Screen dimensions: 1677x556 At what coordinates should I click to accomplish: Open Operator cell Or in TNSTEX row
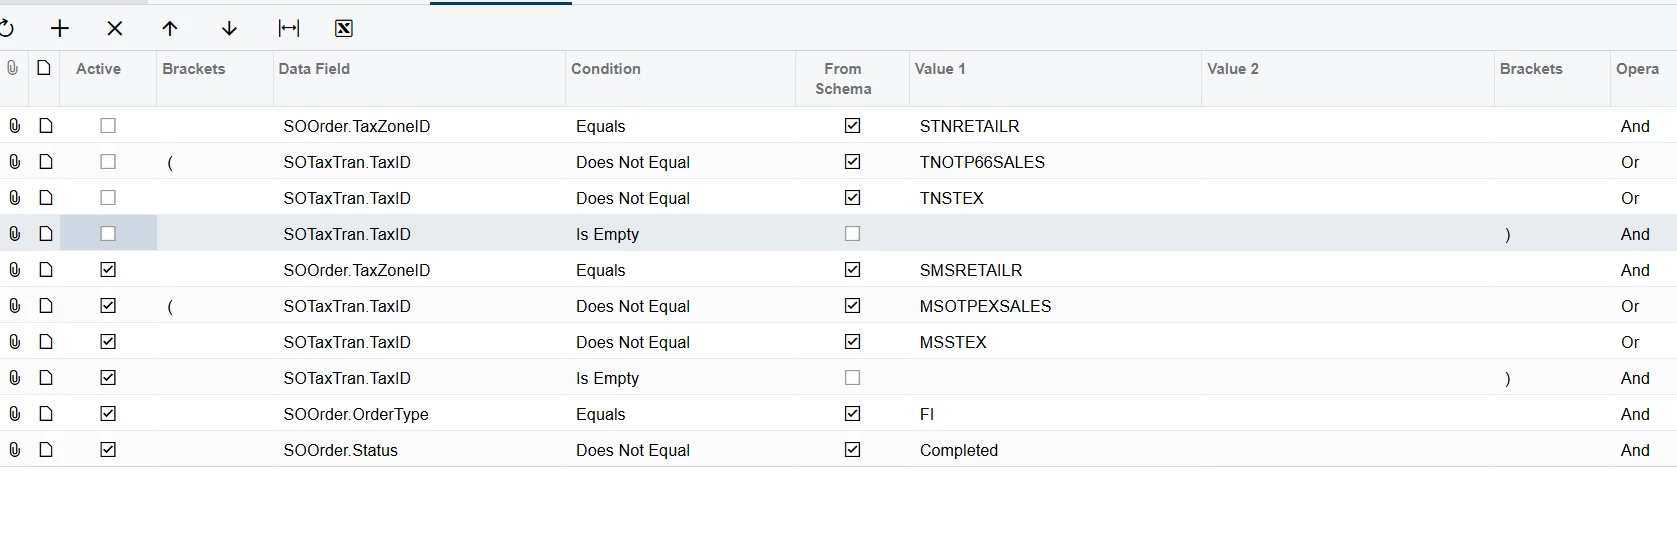(x=1644, y=198)
